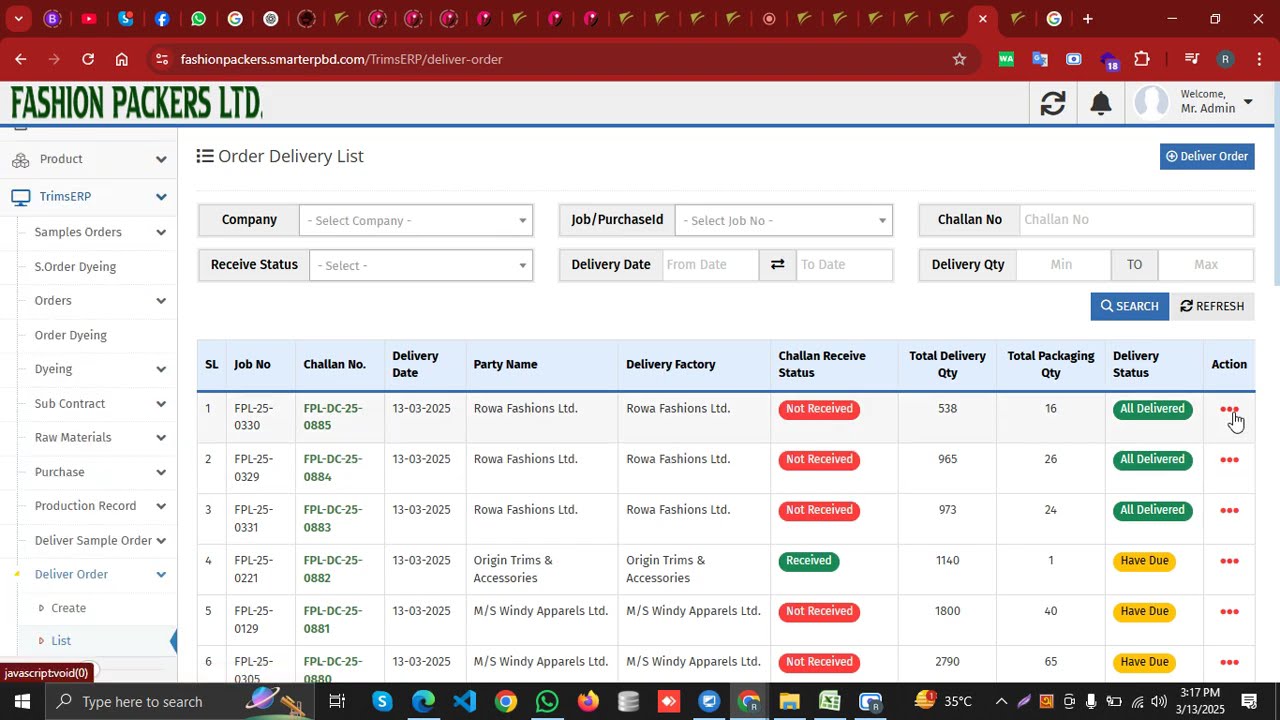The height and width of the screenshot is (720, 1280).
Task: Click the browser reload icon
Action: [88, 59]
